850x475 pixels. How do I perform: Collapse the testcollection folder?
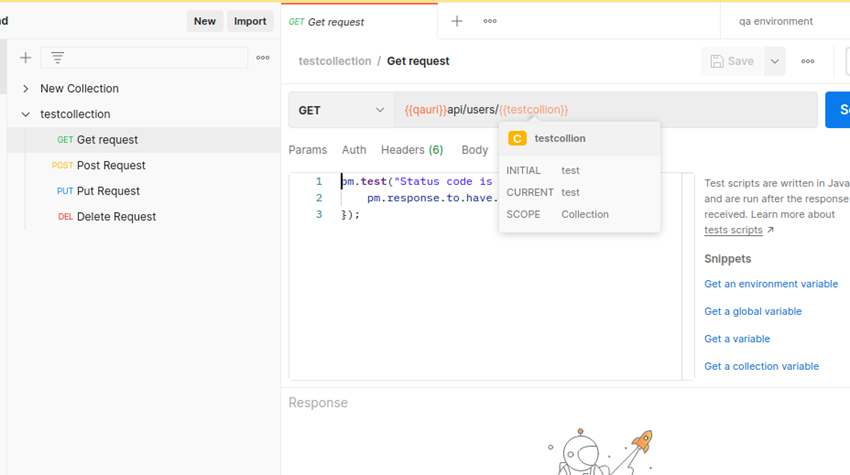pos(26,115)
